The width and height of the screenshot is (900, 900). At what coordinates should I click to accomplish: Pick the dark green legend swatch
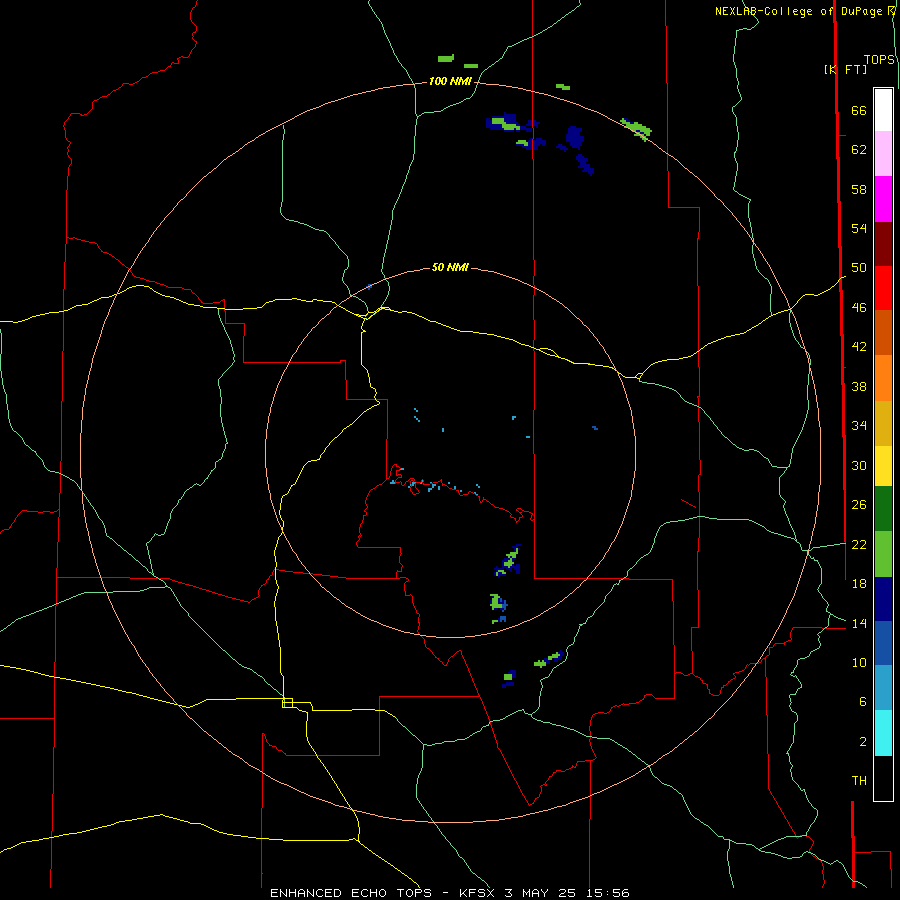click(883, 509)
